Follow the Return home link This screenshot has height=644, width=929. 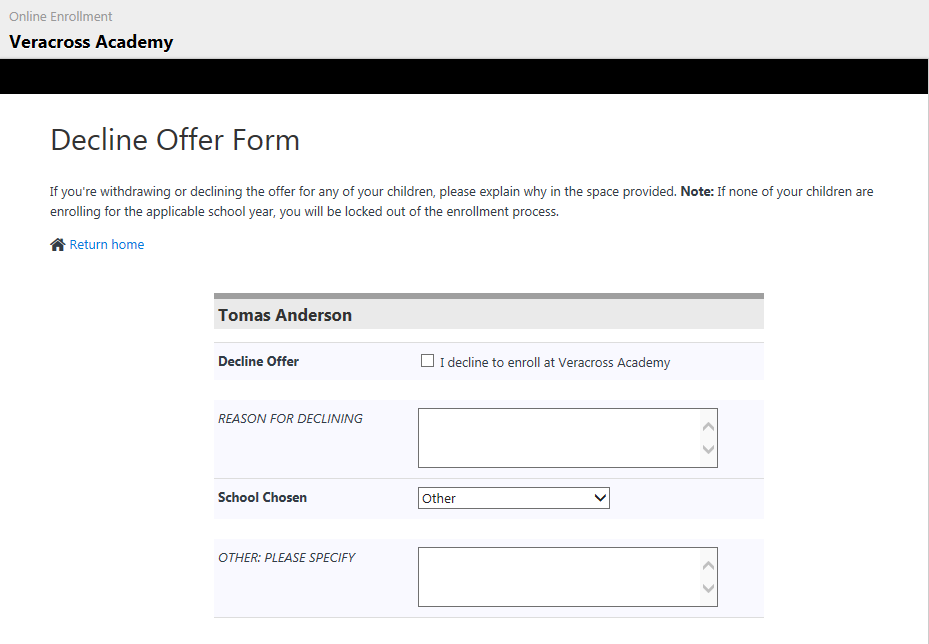(106, 244)
